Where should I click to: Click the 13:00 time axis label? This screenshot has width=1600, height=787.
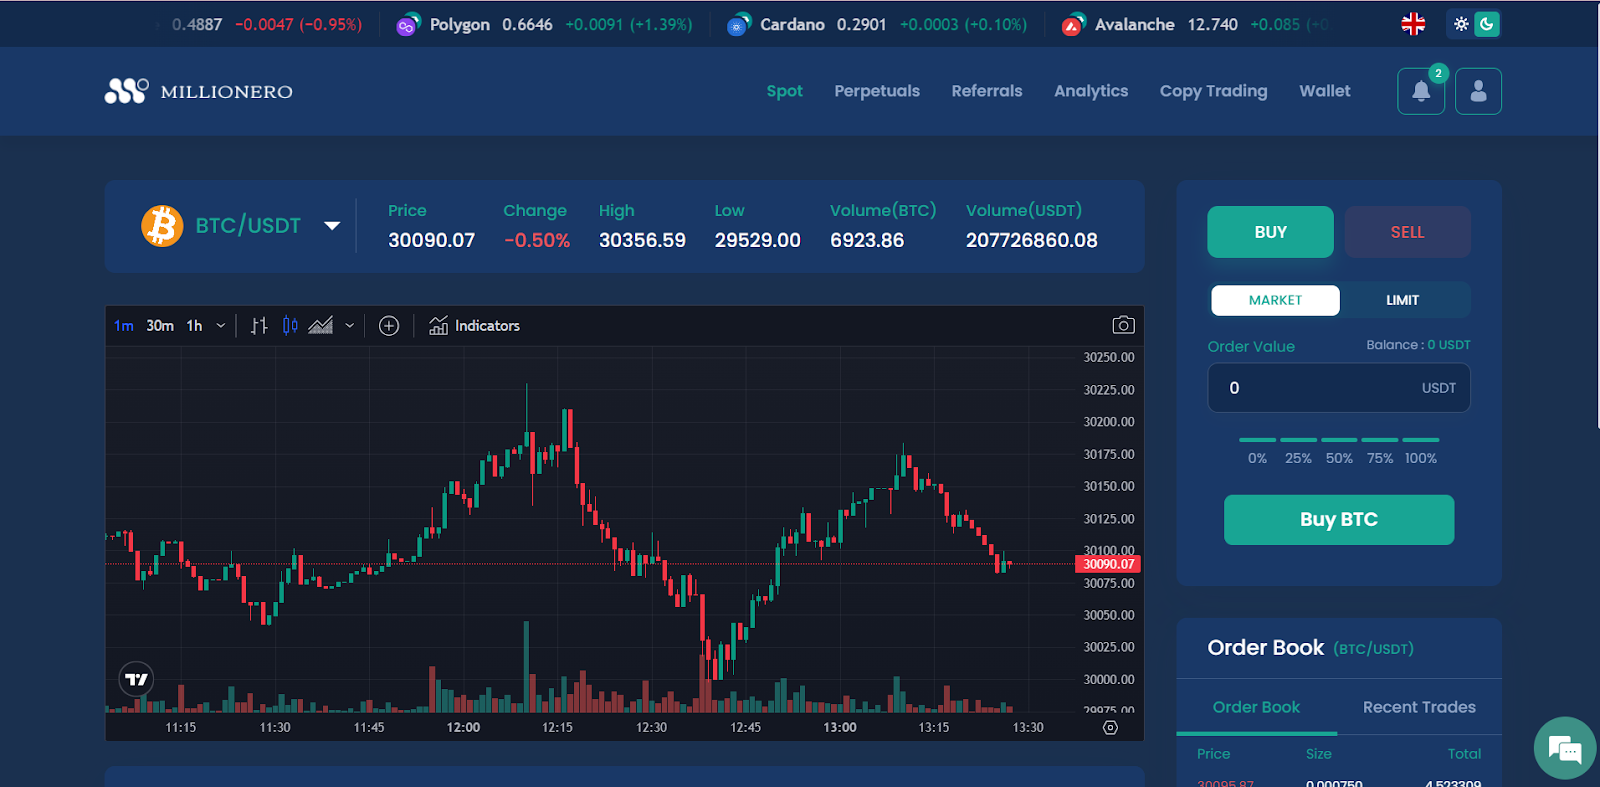click(840, 728)
